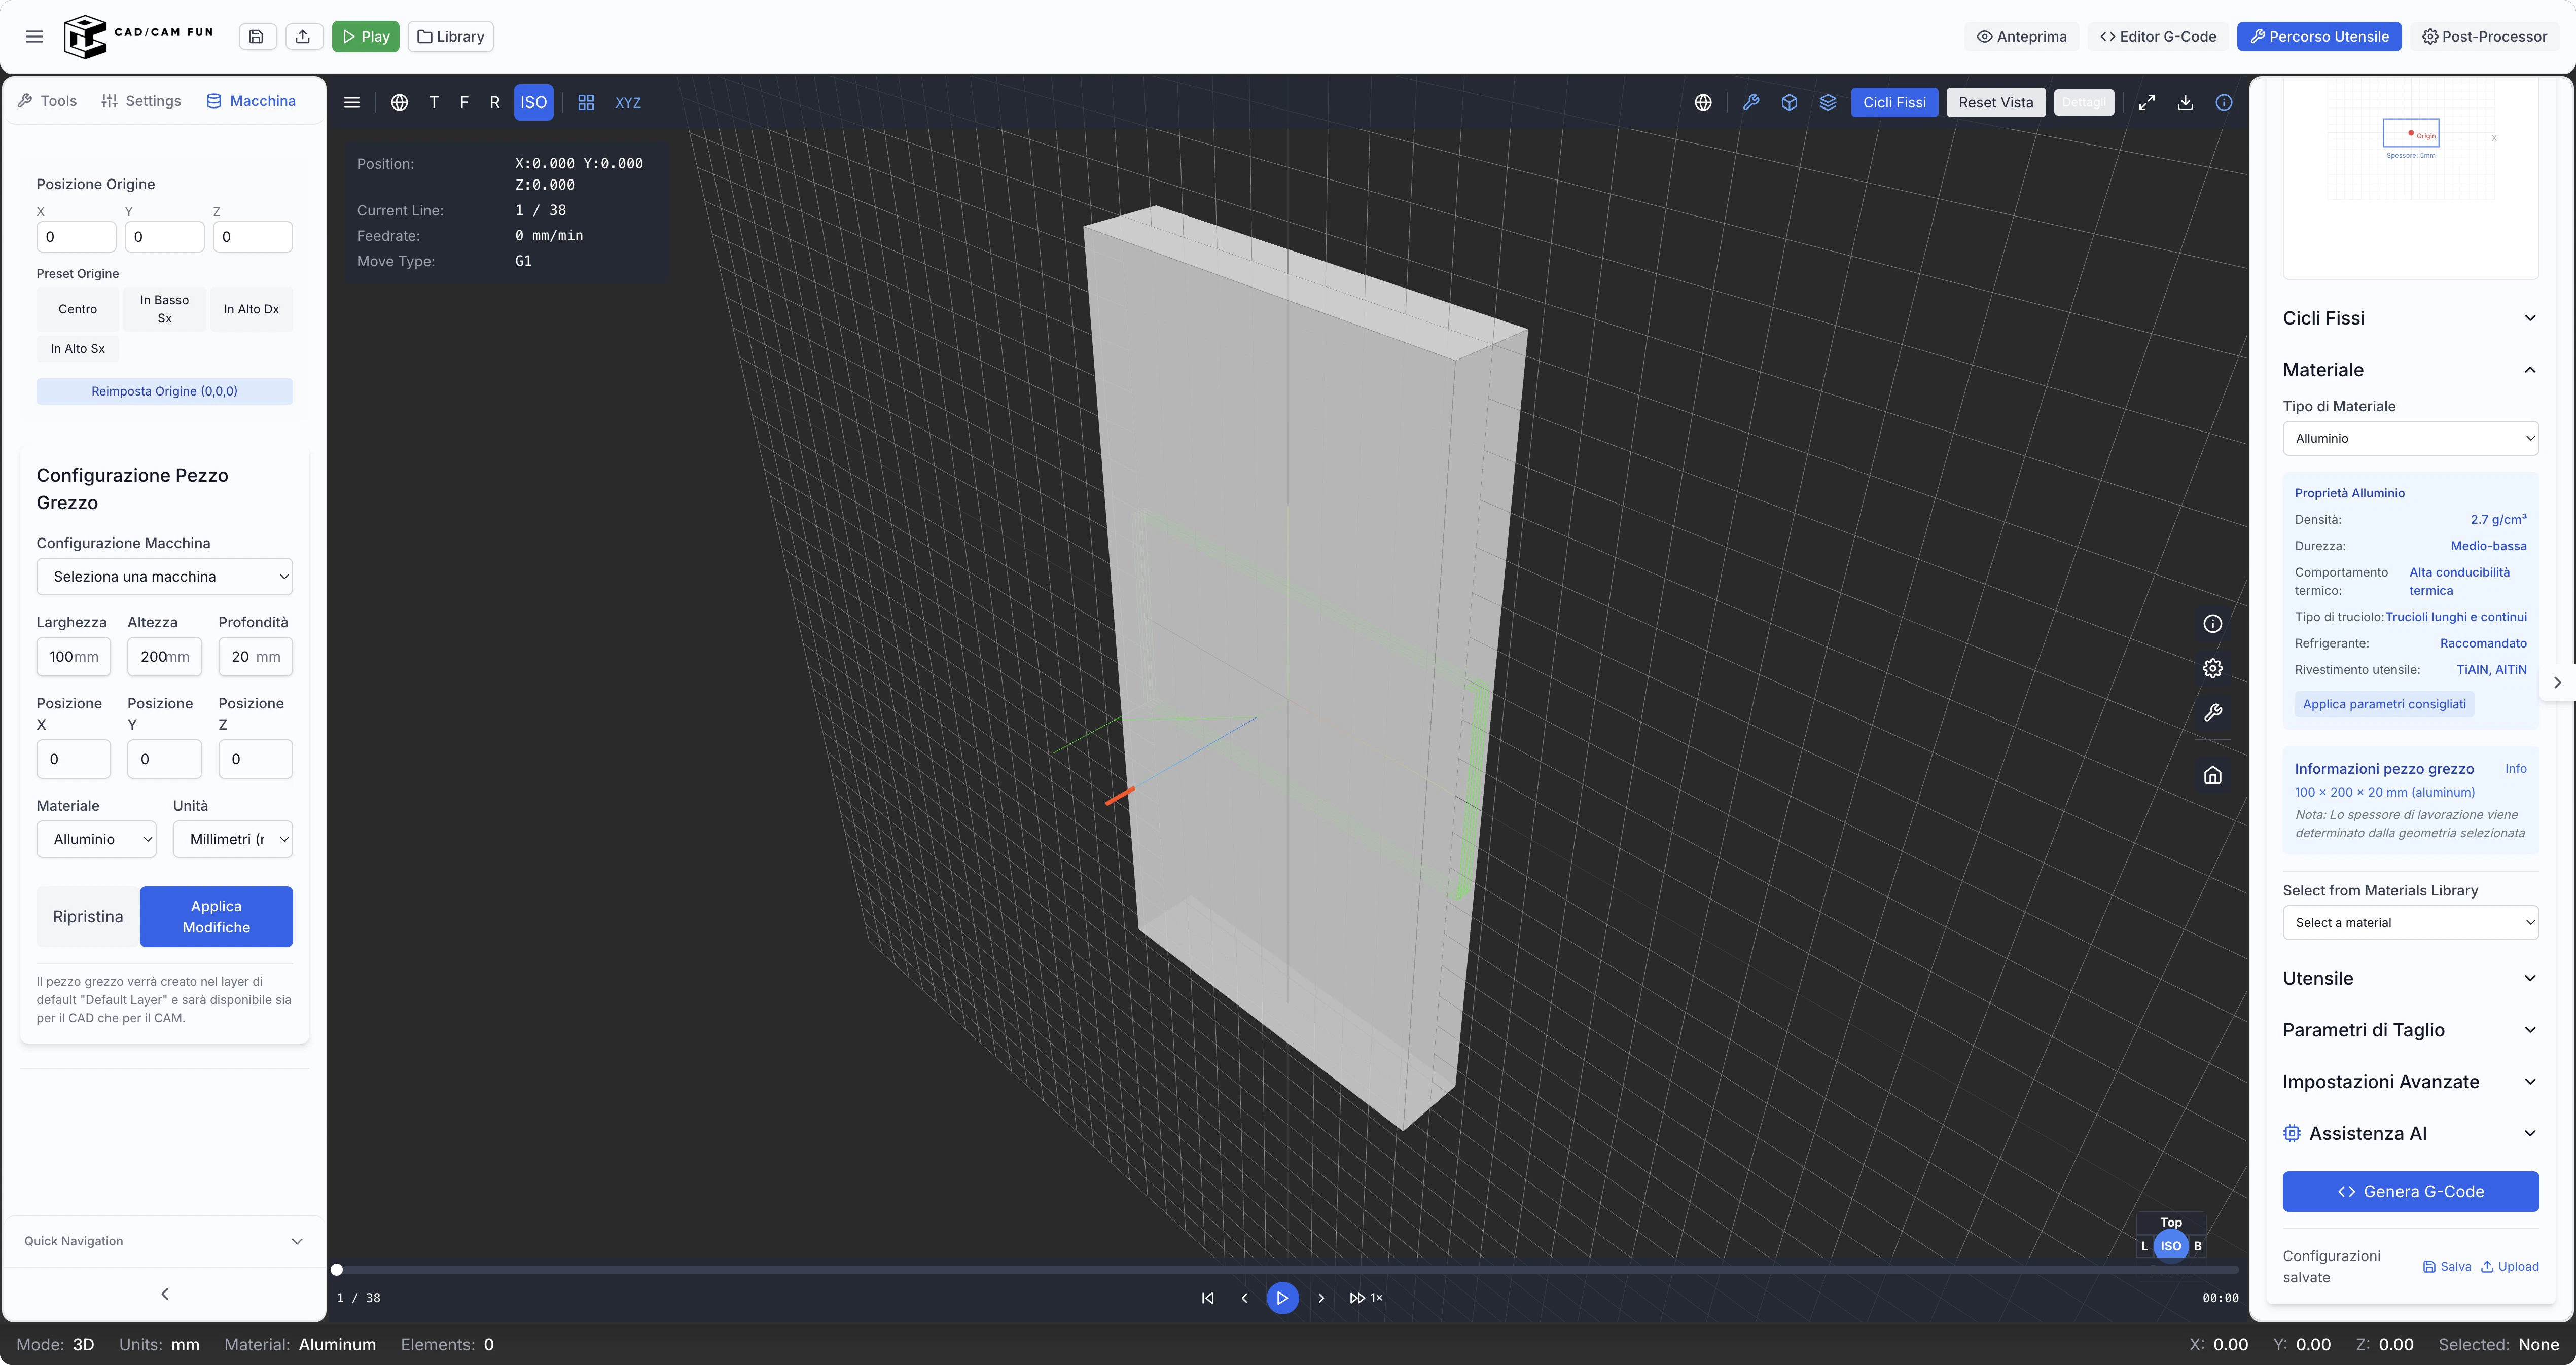Screen dimensions: 2576x1365
Task: Click the save file icon
Action: pos(256,37)
